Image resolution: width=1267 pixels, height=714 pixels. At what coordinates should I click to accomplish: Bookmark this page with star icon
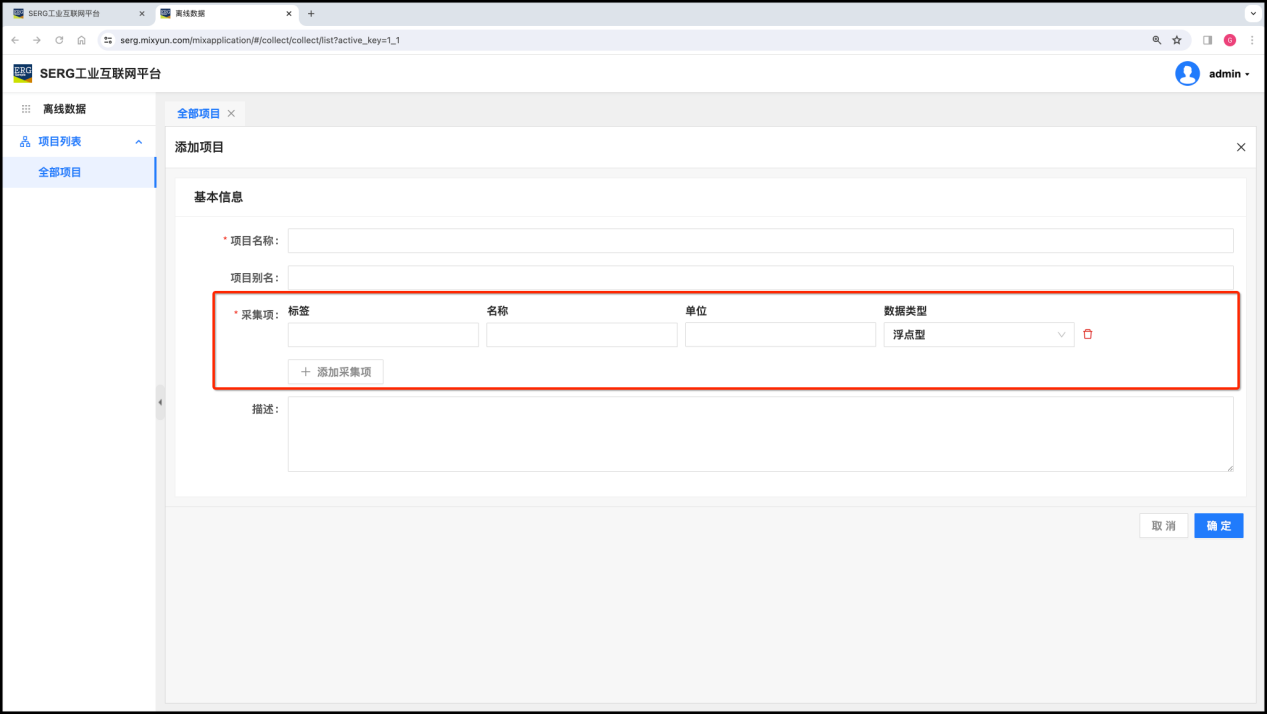point(1177,40)
